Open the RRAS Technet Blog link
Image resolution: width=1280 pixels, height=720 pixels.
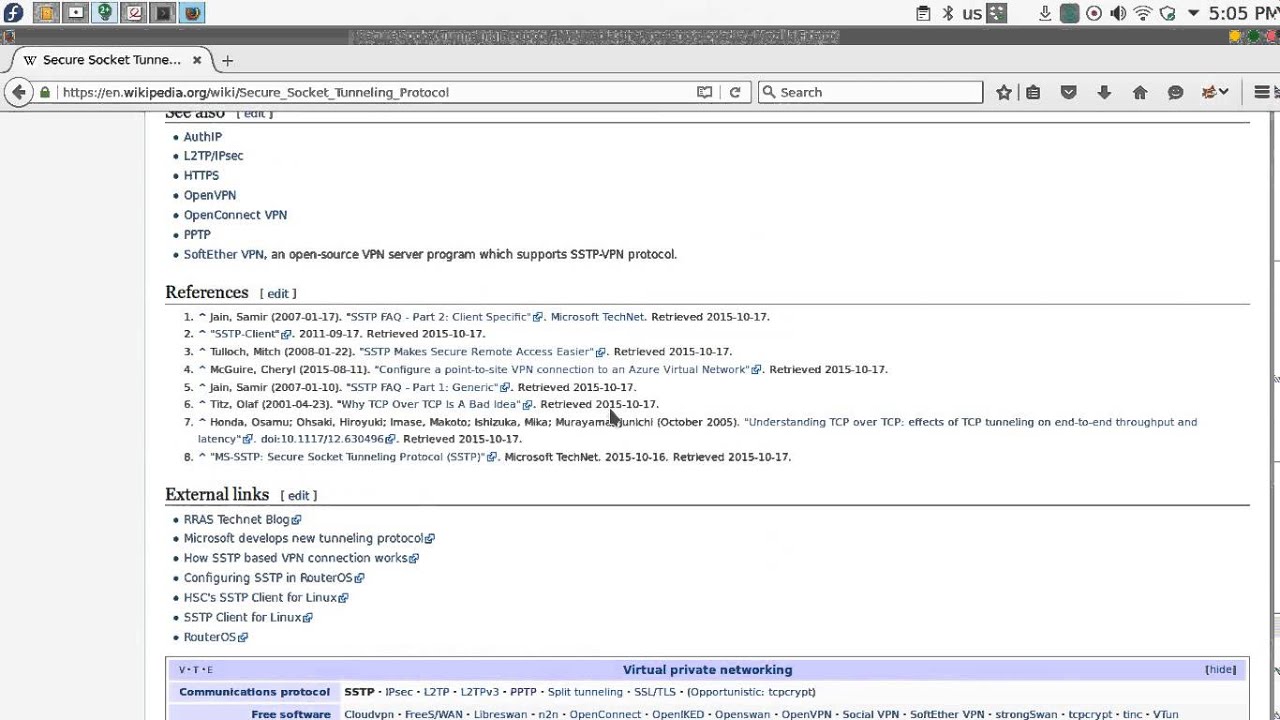[x=242, y=520]
